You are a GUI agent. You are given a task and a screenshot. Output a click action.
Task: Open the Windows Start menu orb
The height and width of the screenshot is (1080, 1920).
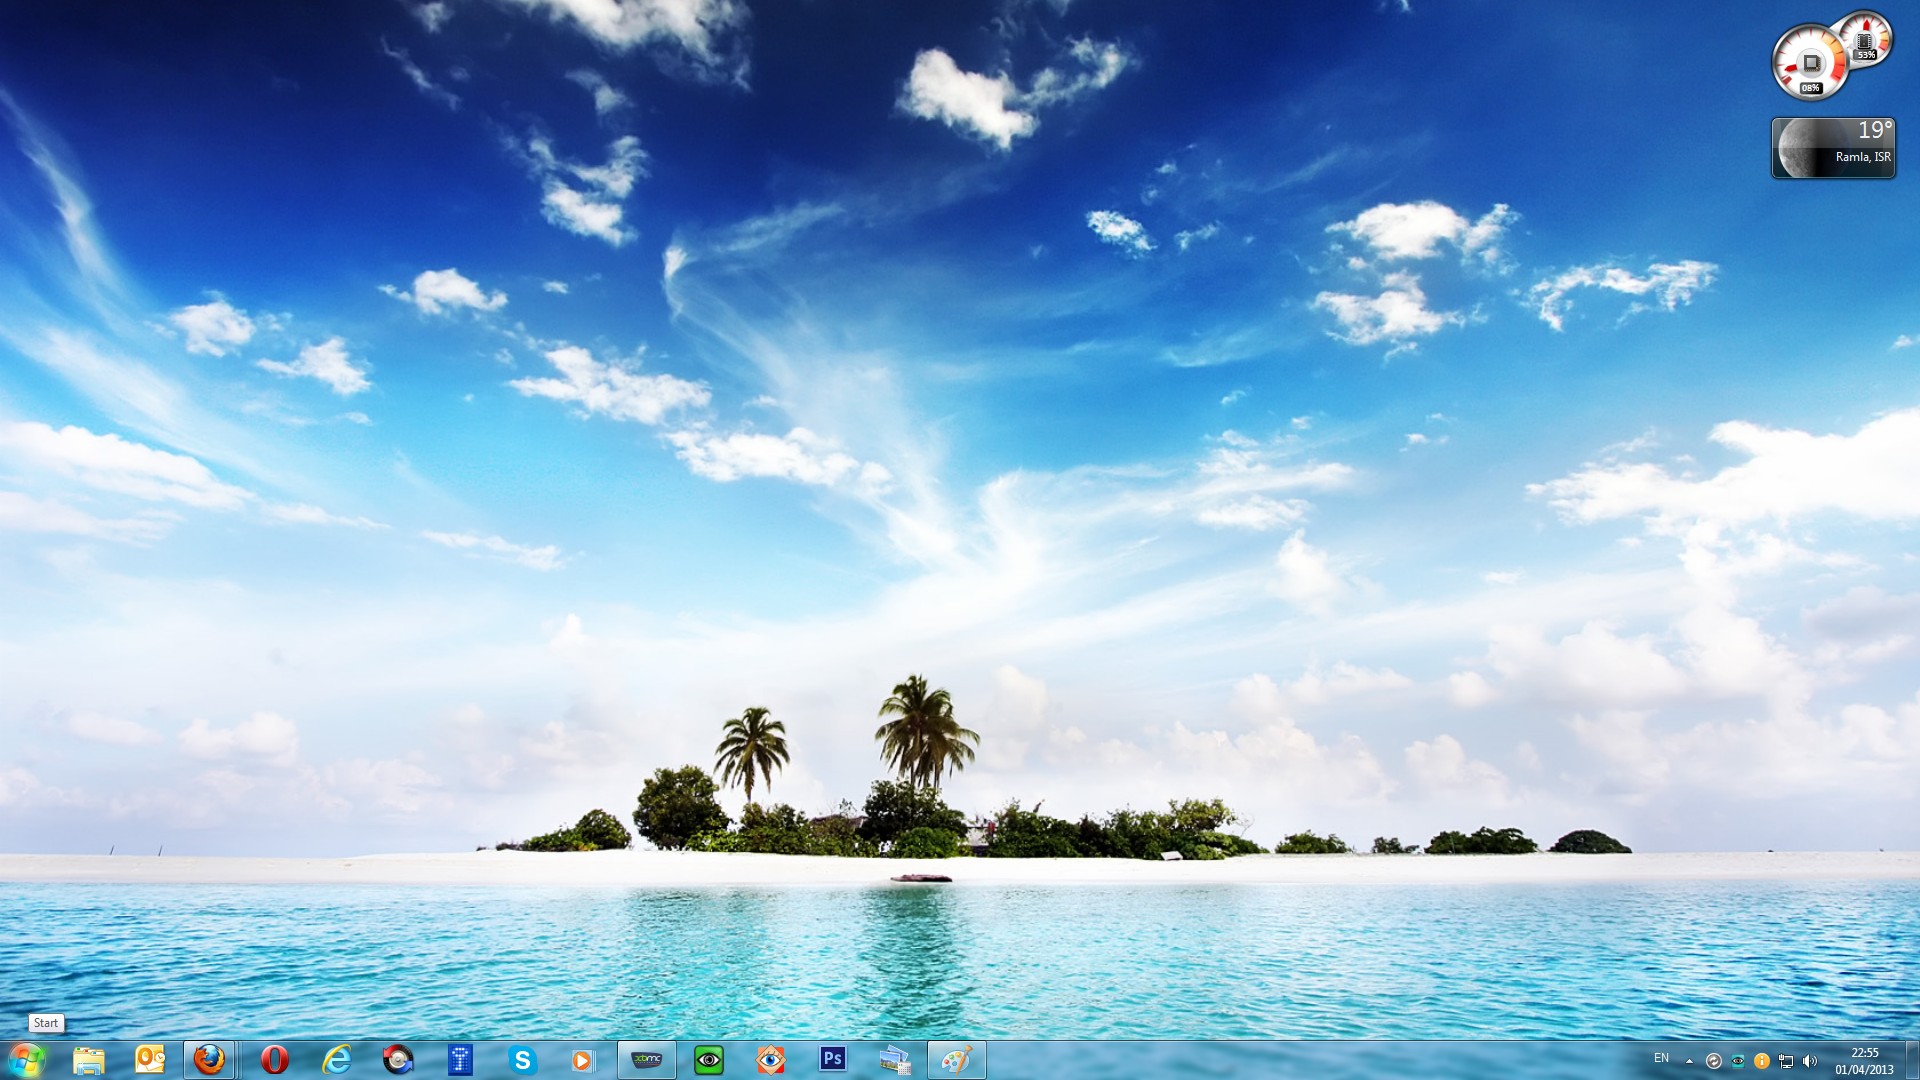pos(26,1059)
